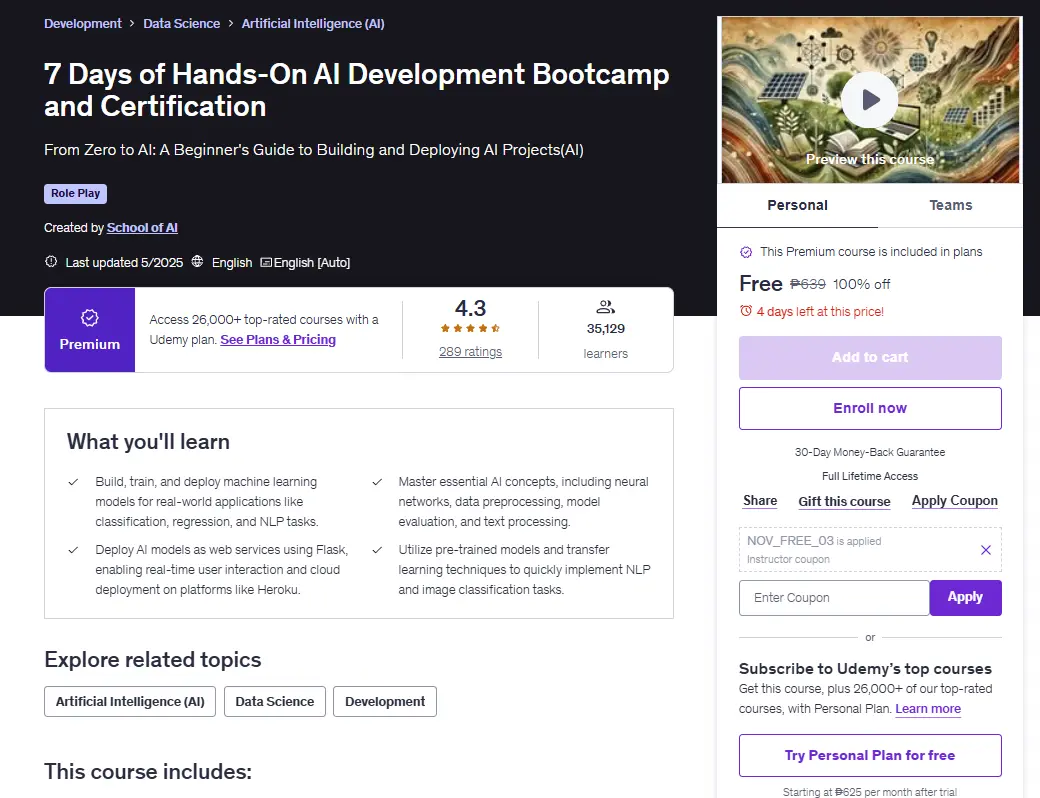Click the Apply coupon button
Image resolution: width=1040 pixels, height=798 pixels.
coord(965,598)
